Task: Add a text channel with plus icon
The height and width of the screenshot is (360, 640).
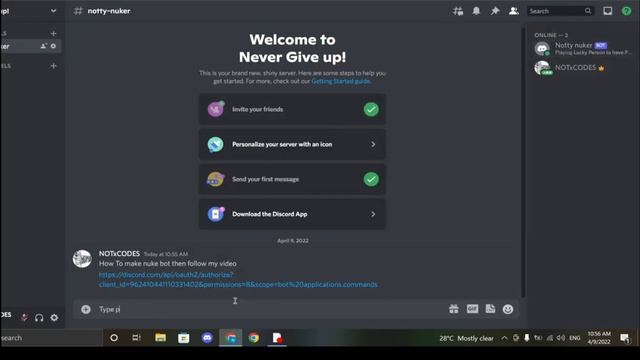Action: 53,33
